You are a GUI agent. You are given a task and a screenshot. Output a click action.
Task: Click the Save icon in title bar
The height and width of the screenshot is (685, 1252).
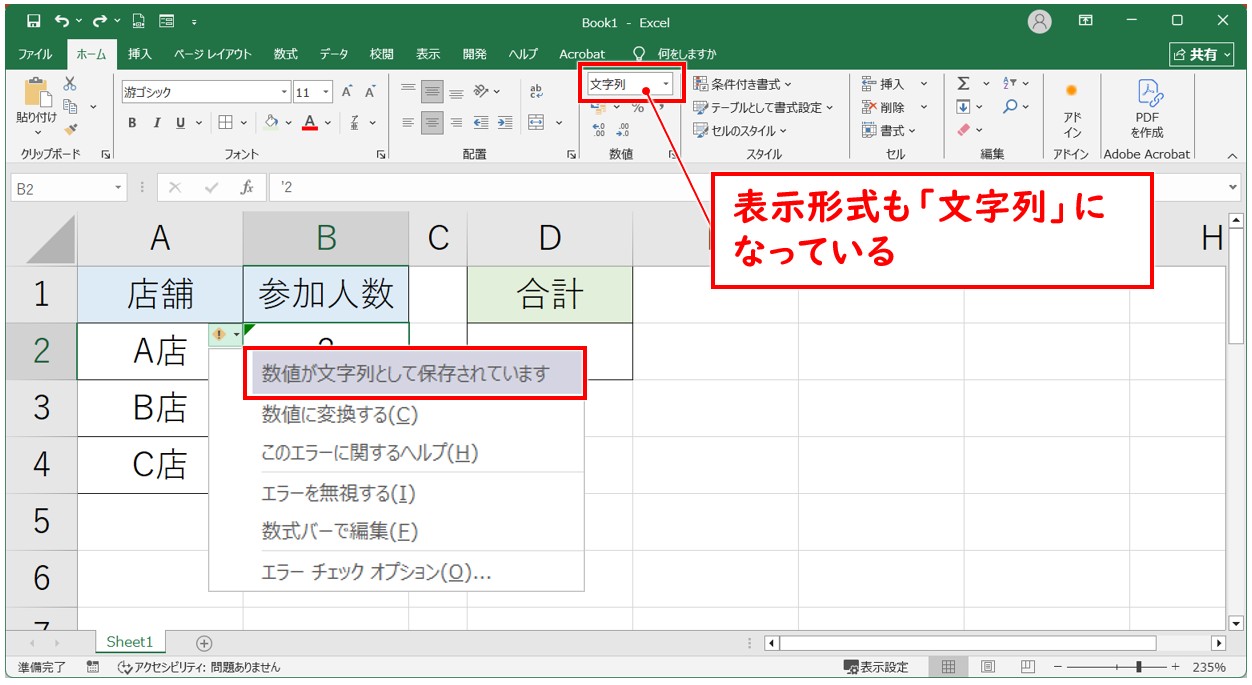[x=34, y=21]
